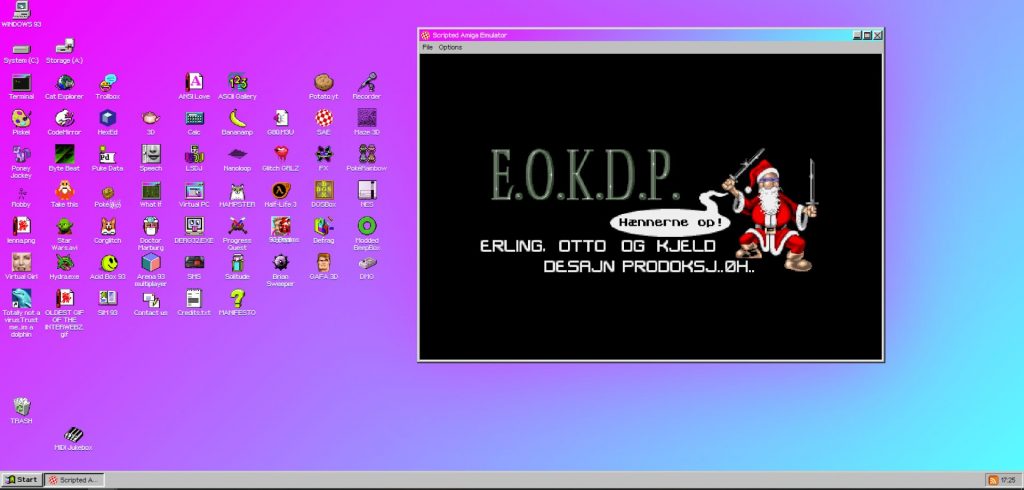Open the Options menu in Amiga Emulator
1024x490 pixels.
(451, 48)
